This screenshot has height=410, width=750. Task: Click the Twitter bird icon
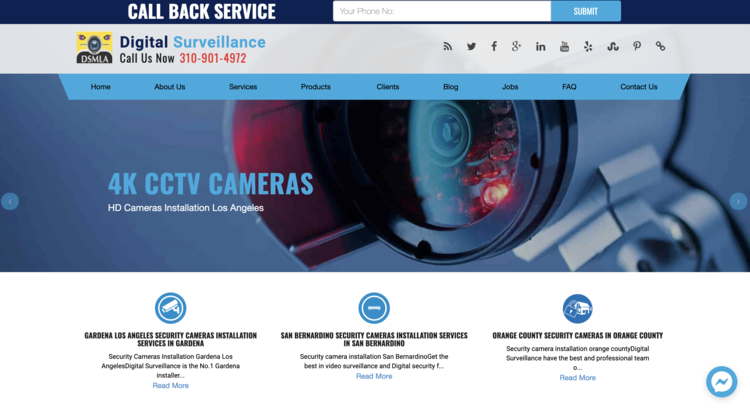pyautogui.click(x=471, y=46)
